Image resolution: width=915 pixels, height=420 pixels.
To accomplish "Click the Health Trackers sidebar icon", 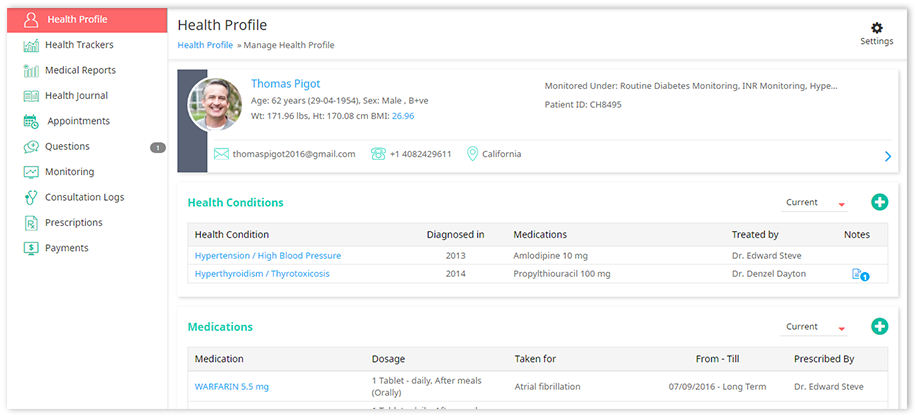I will point(30,45).
